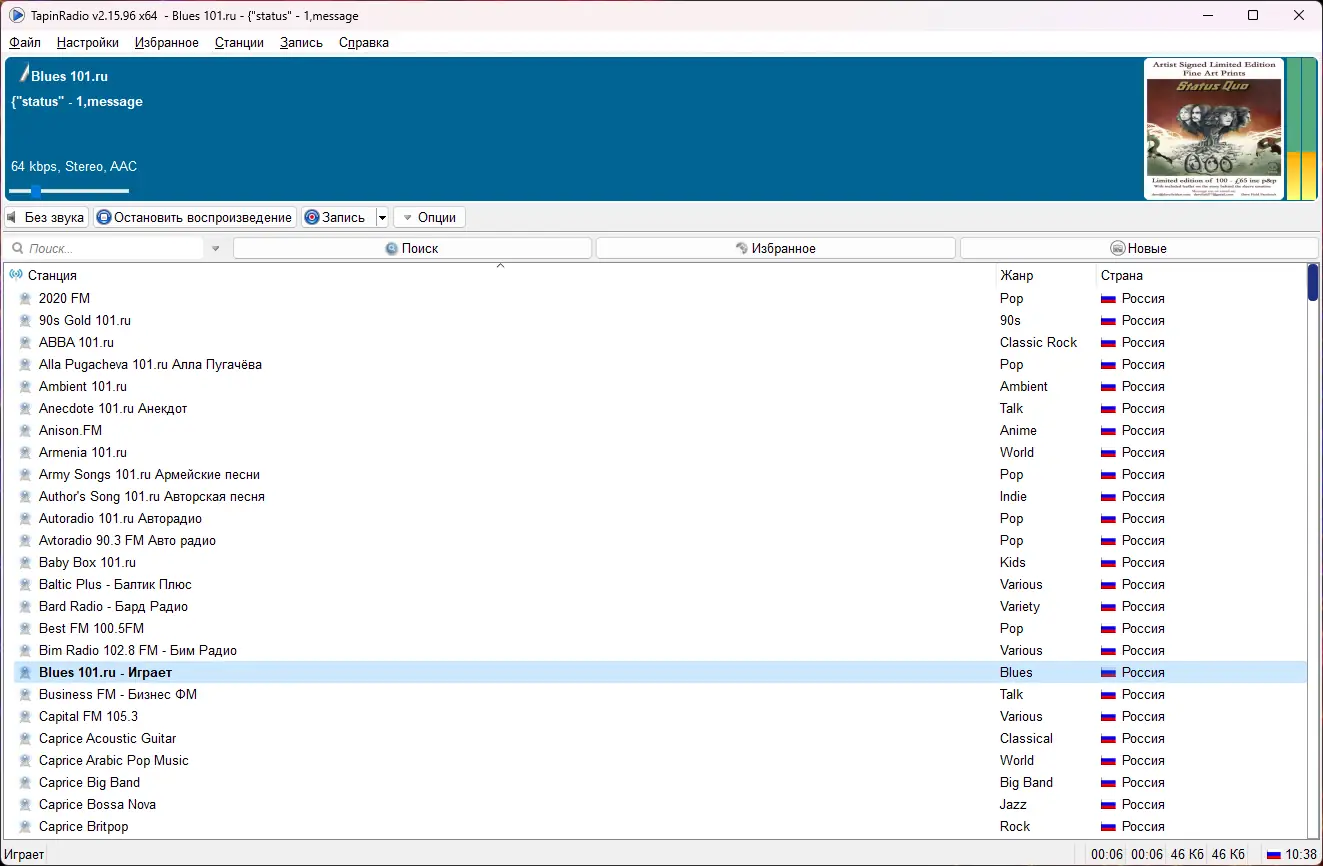This screenshot has width=1323, height=866.
Task: Select the station icon next to ABBA 101.ru
Action: tap(26, 342)
